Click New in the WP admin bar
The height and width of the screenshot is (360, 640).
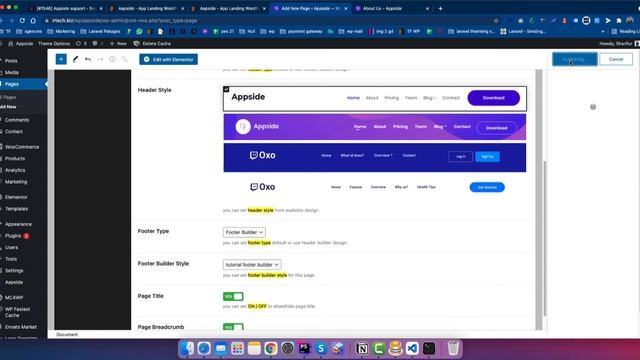tap(118, 43)
